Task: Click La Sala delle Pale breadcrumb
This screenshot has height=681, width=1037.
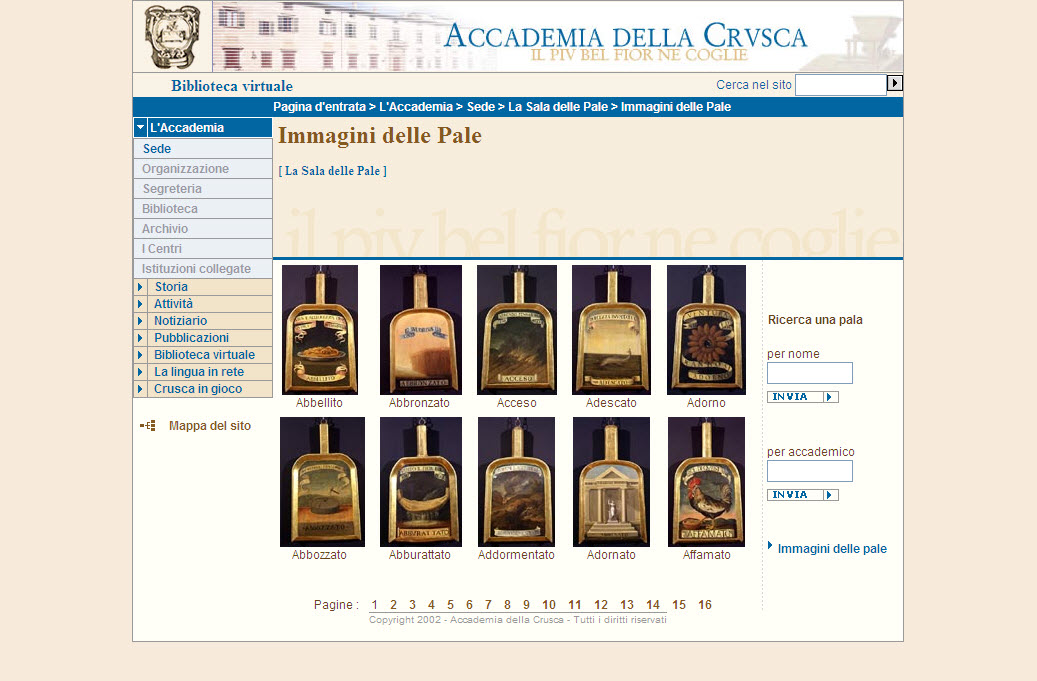Action: point(558,106)
